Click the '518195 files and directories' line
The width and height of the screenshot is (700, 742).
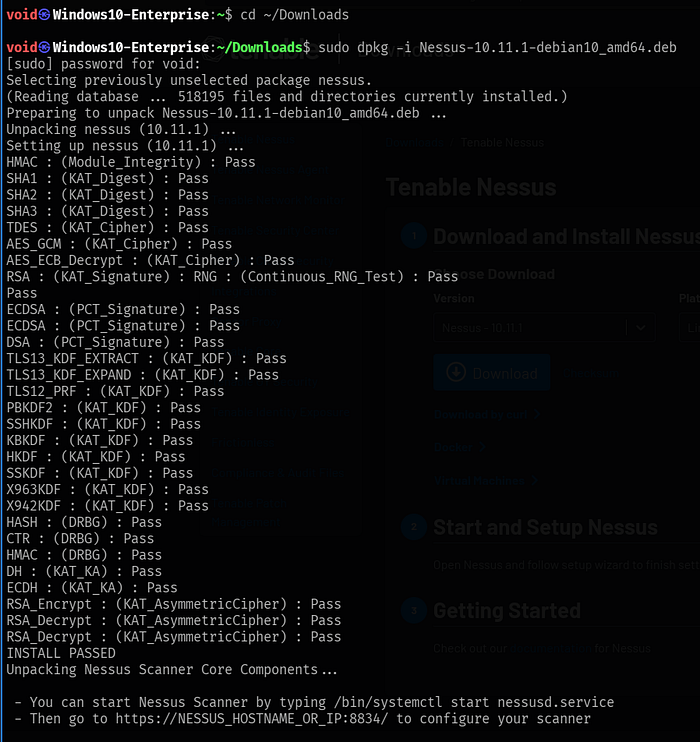point(286,97)
